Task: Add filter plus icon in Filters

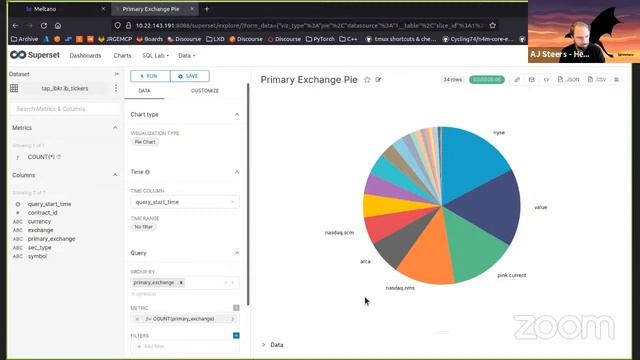Action: pos(236,336)
